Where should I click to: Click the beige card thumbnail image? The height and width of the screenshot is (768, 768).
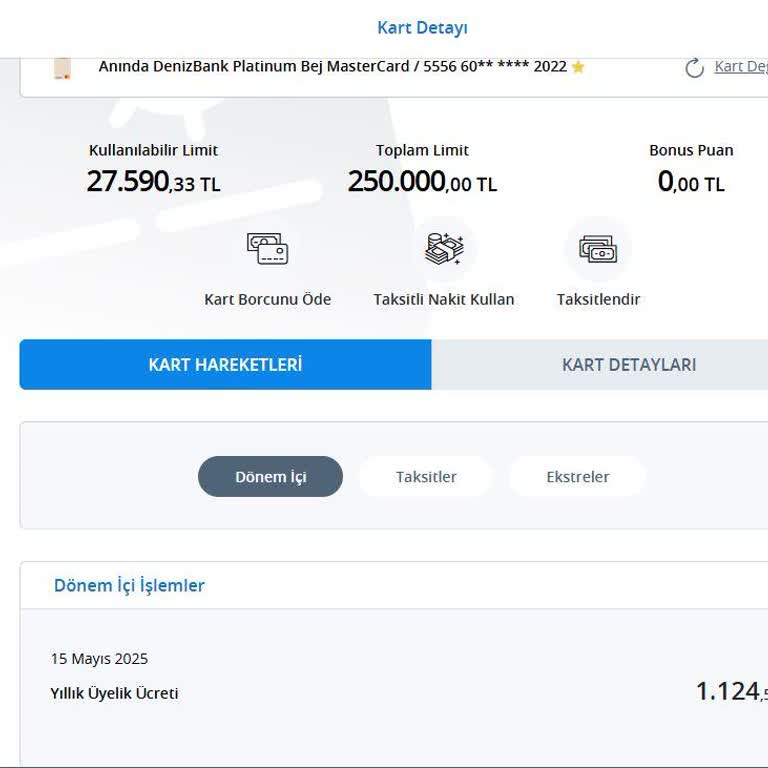click(62, 68)
